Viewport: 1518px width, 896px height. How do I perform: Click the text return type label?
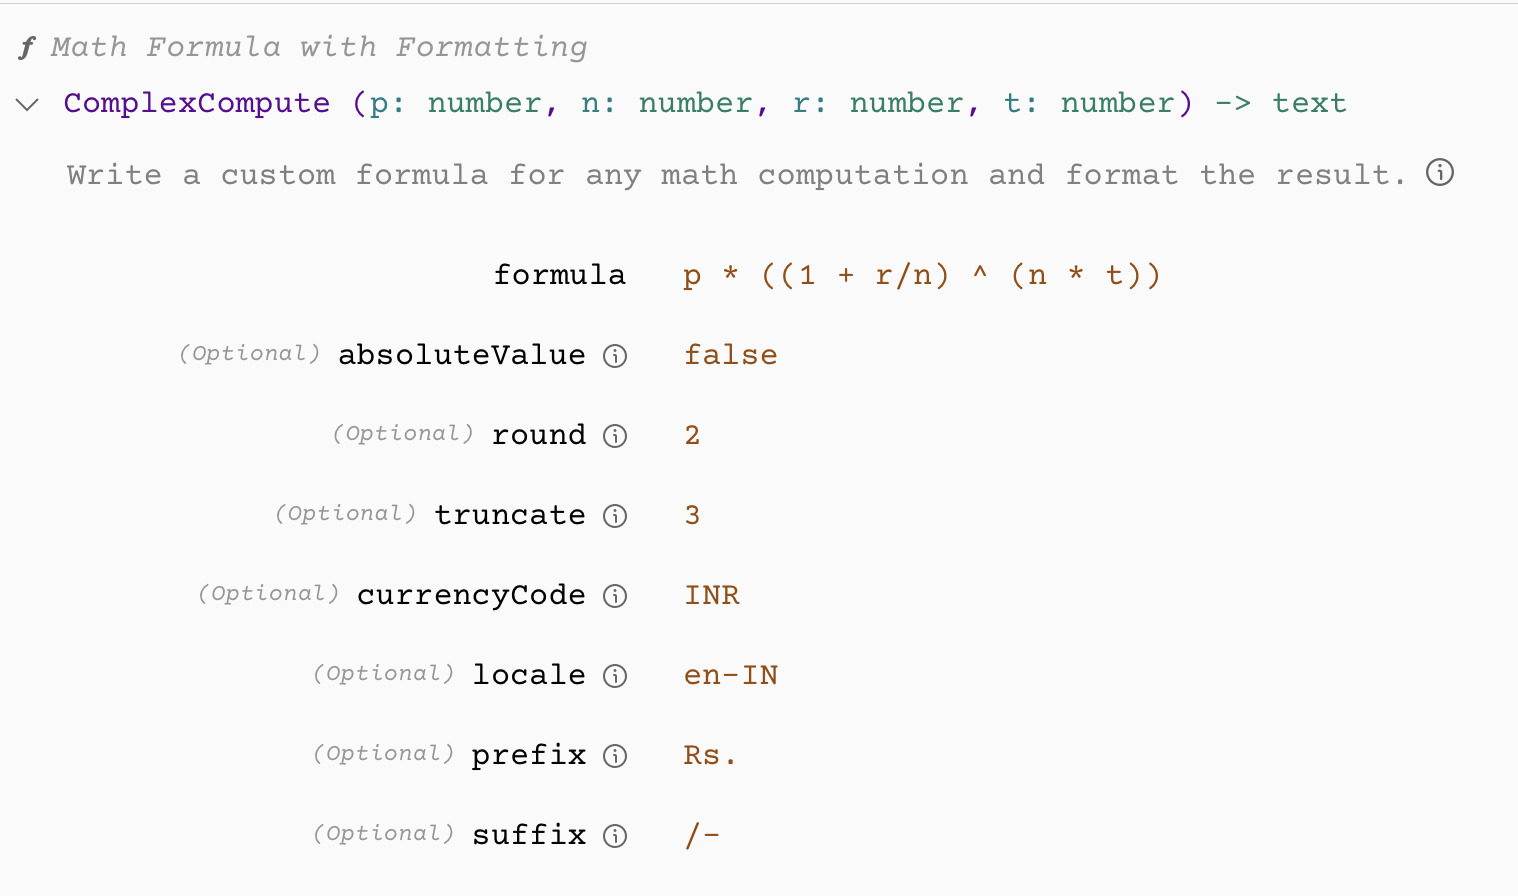point(1309,103)
